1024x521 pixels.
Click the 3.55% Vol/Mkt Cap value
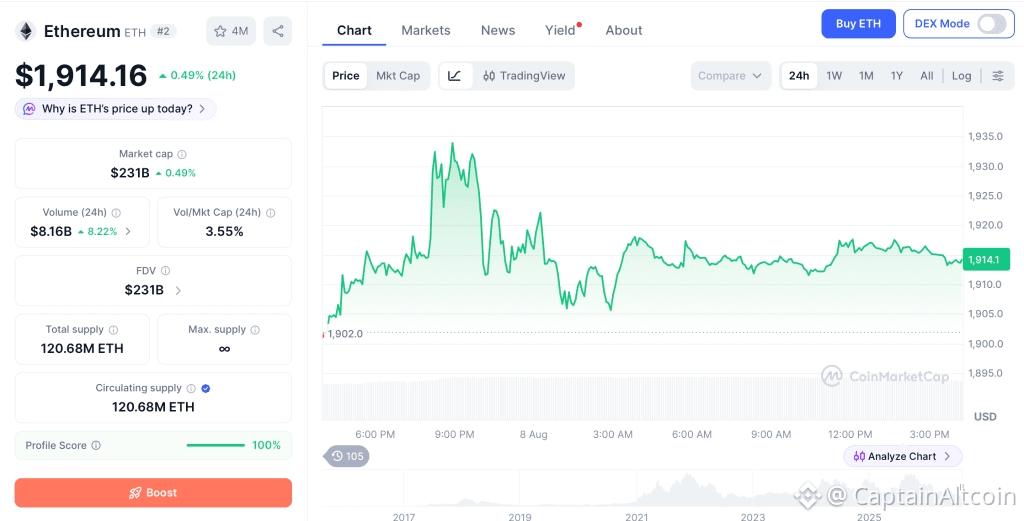click(224, 231)
